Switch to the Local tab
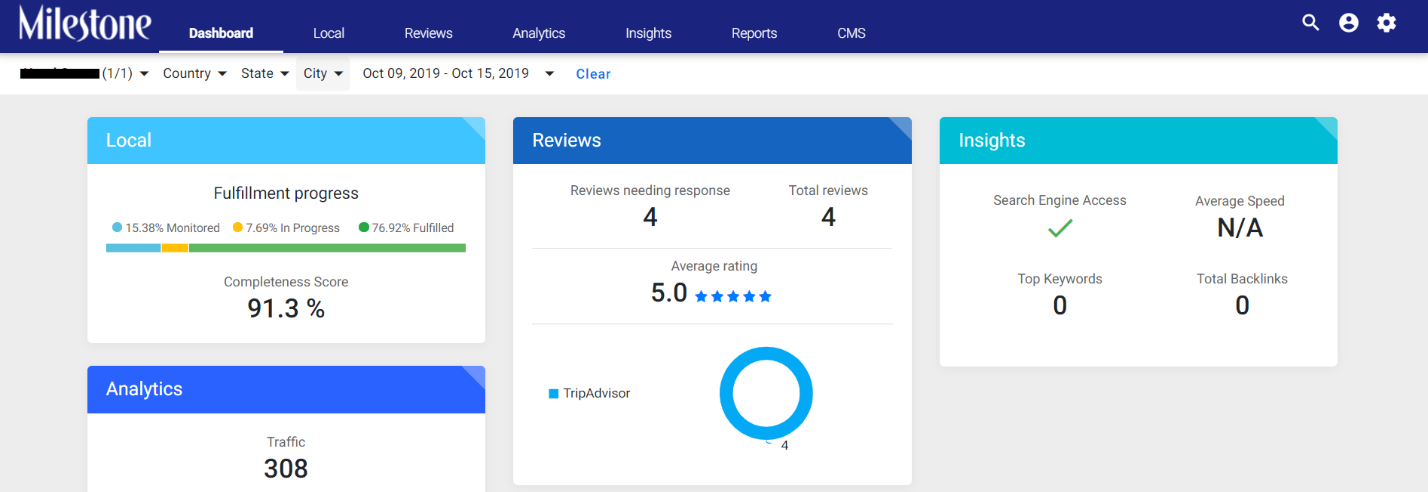 328,33
